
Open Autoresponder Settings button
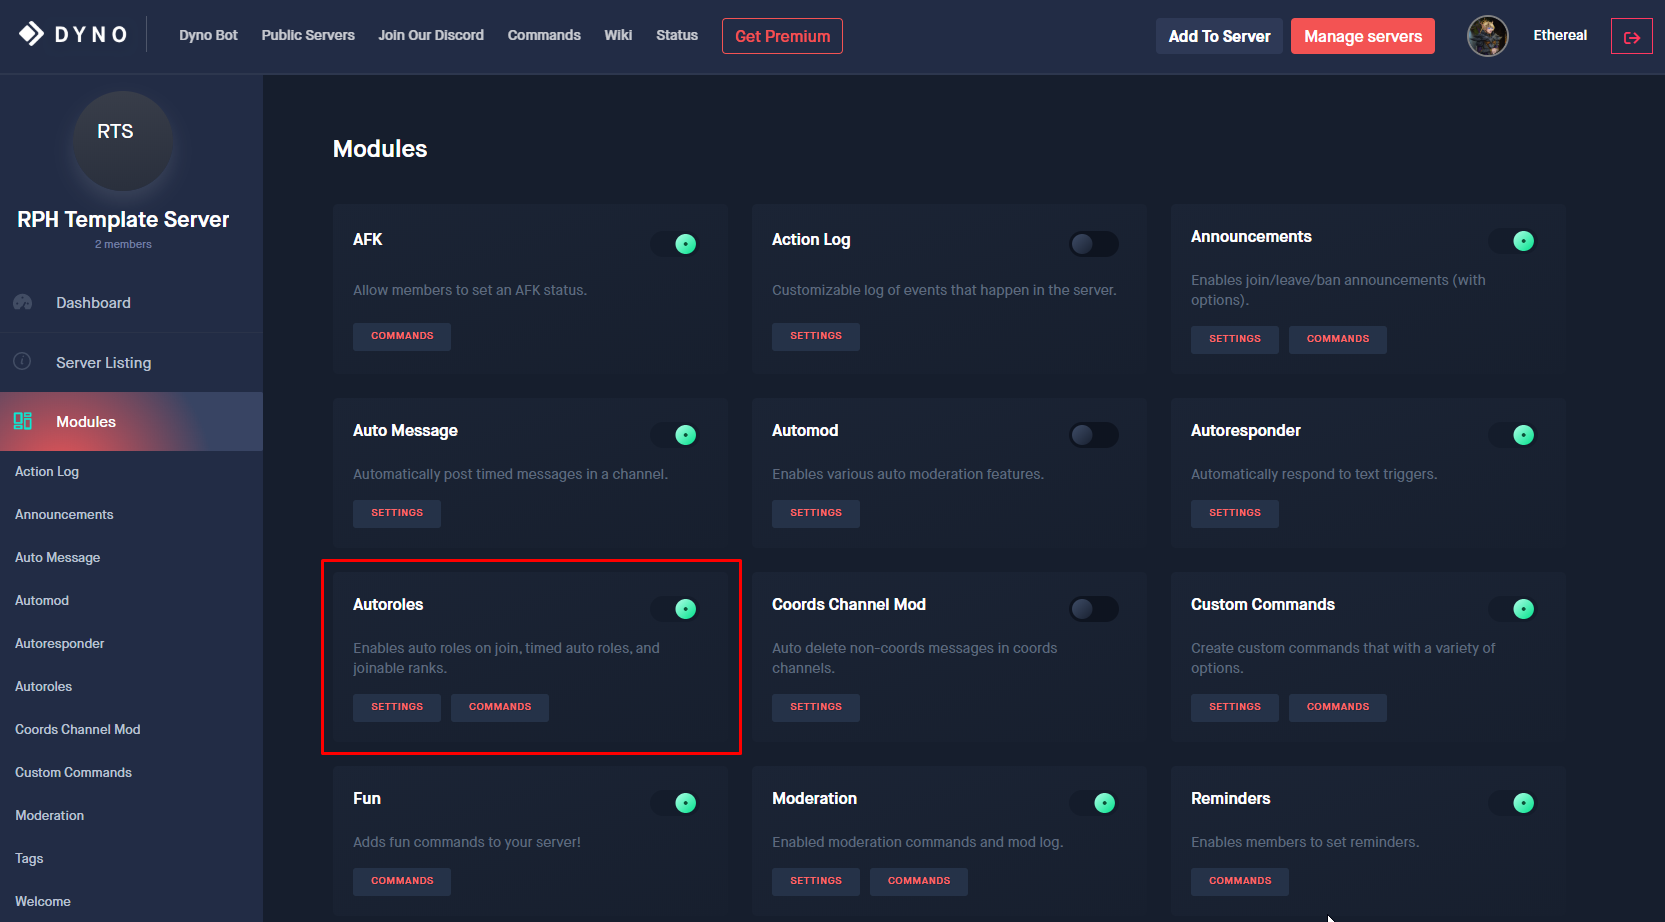click(1235, 513)
